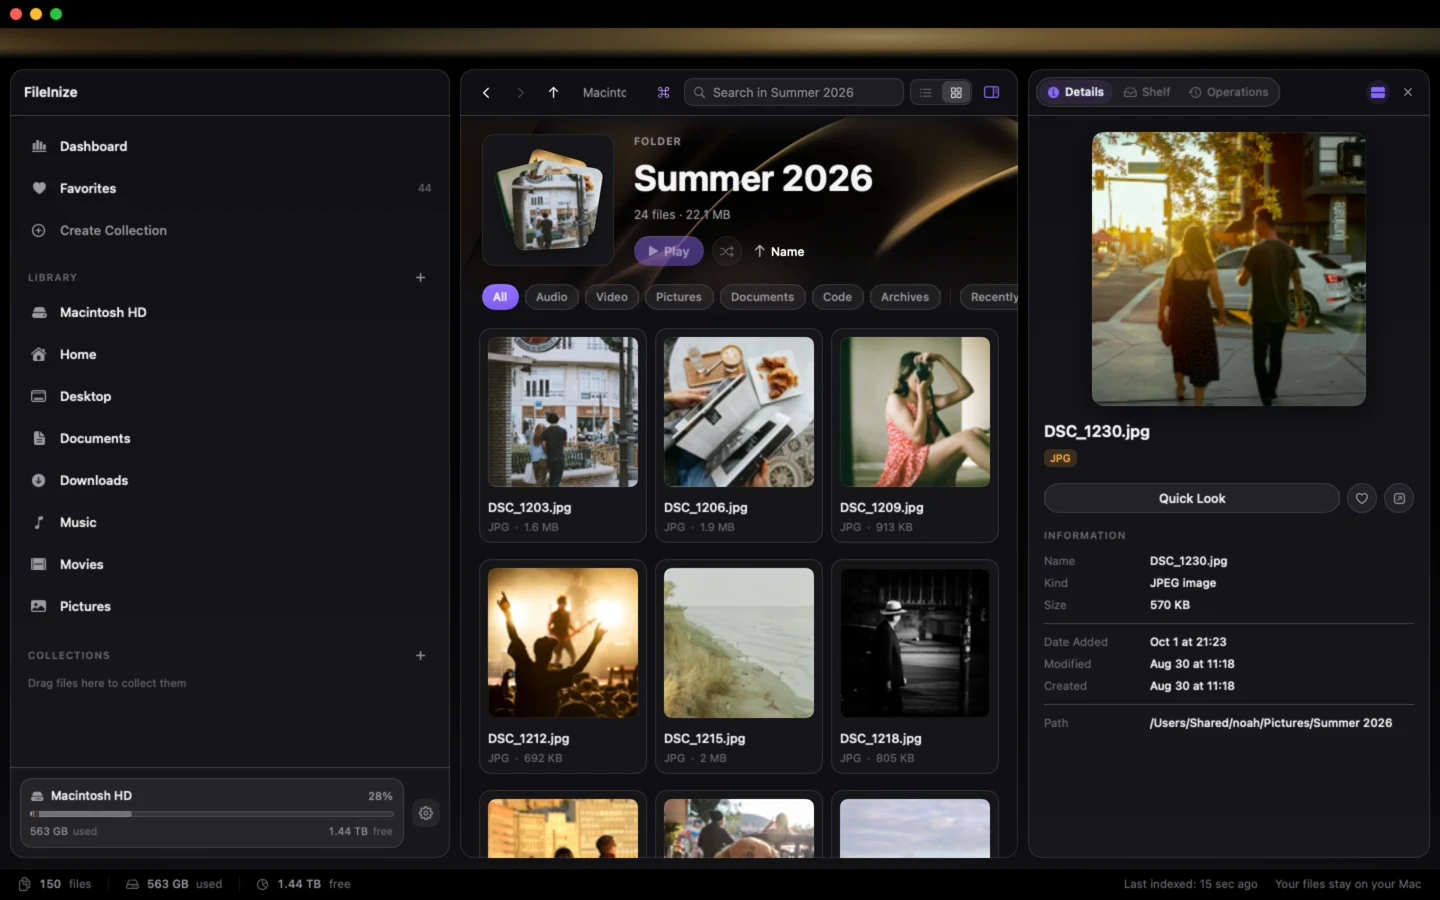Viewport: 1440px width, 900px height.
Task: Open the Dashboard
Action: 230,146
